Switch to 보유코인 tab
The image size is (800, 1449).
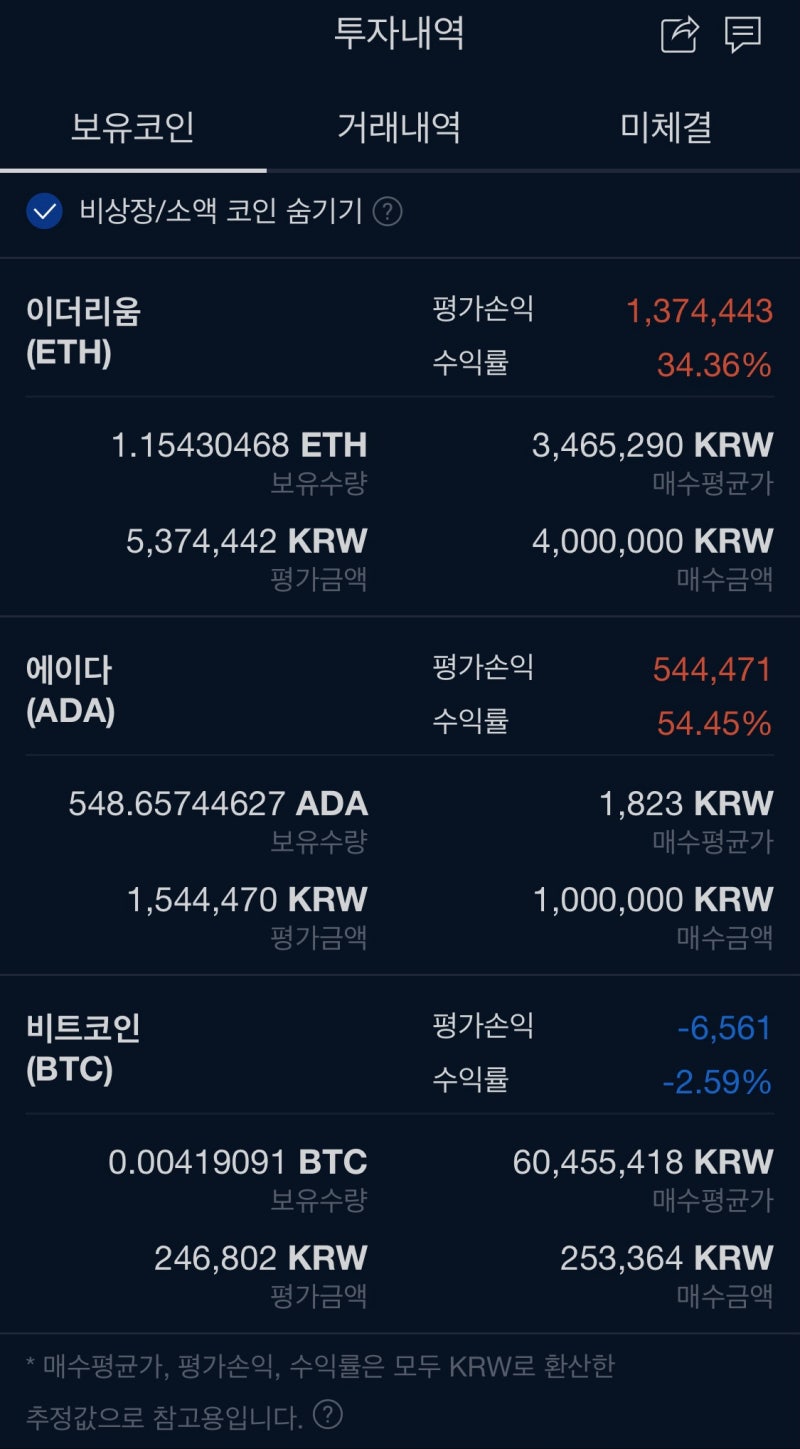[x=133, y=128]
